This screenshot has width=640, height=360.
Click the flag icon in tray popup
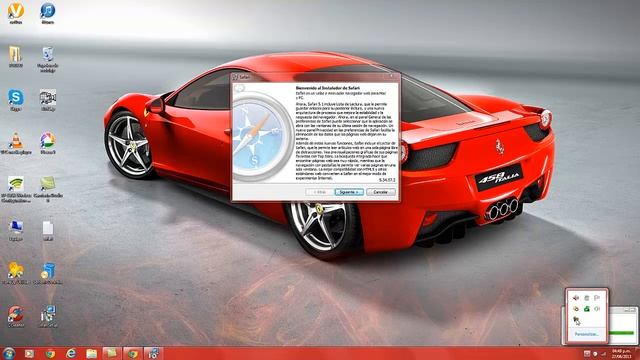click(x=597, y=298)
